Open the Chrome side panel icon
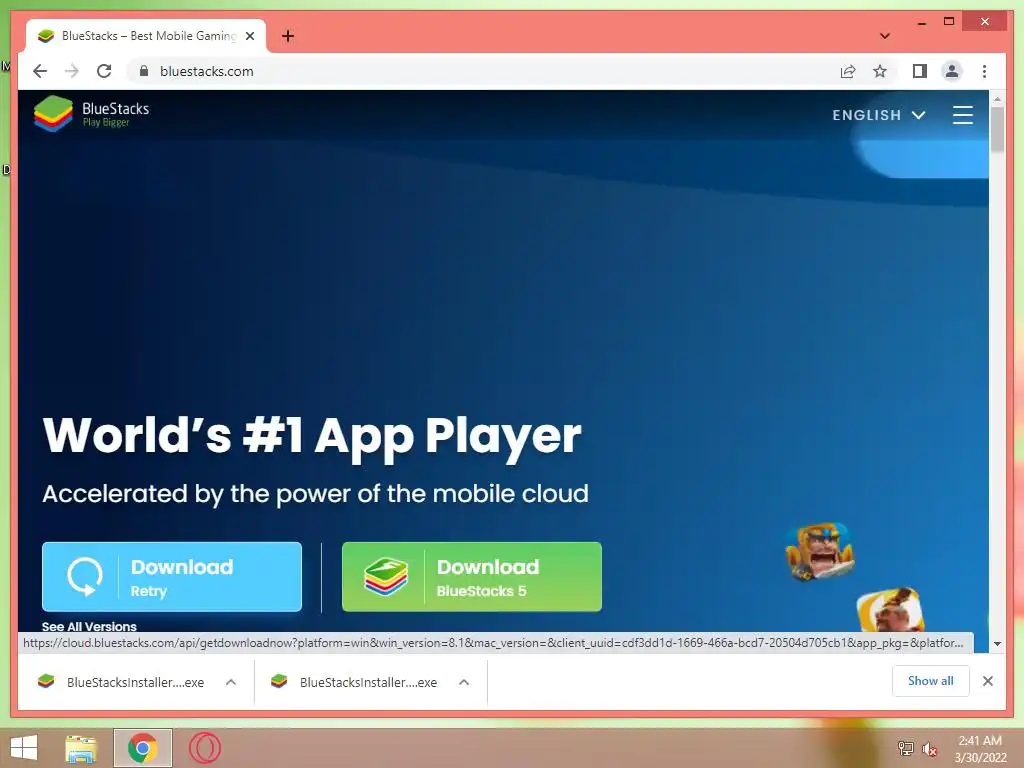 pos(920,71)
